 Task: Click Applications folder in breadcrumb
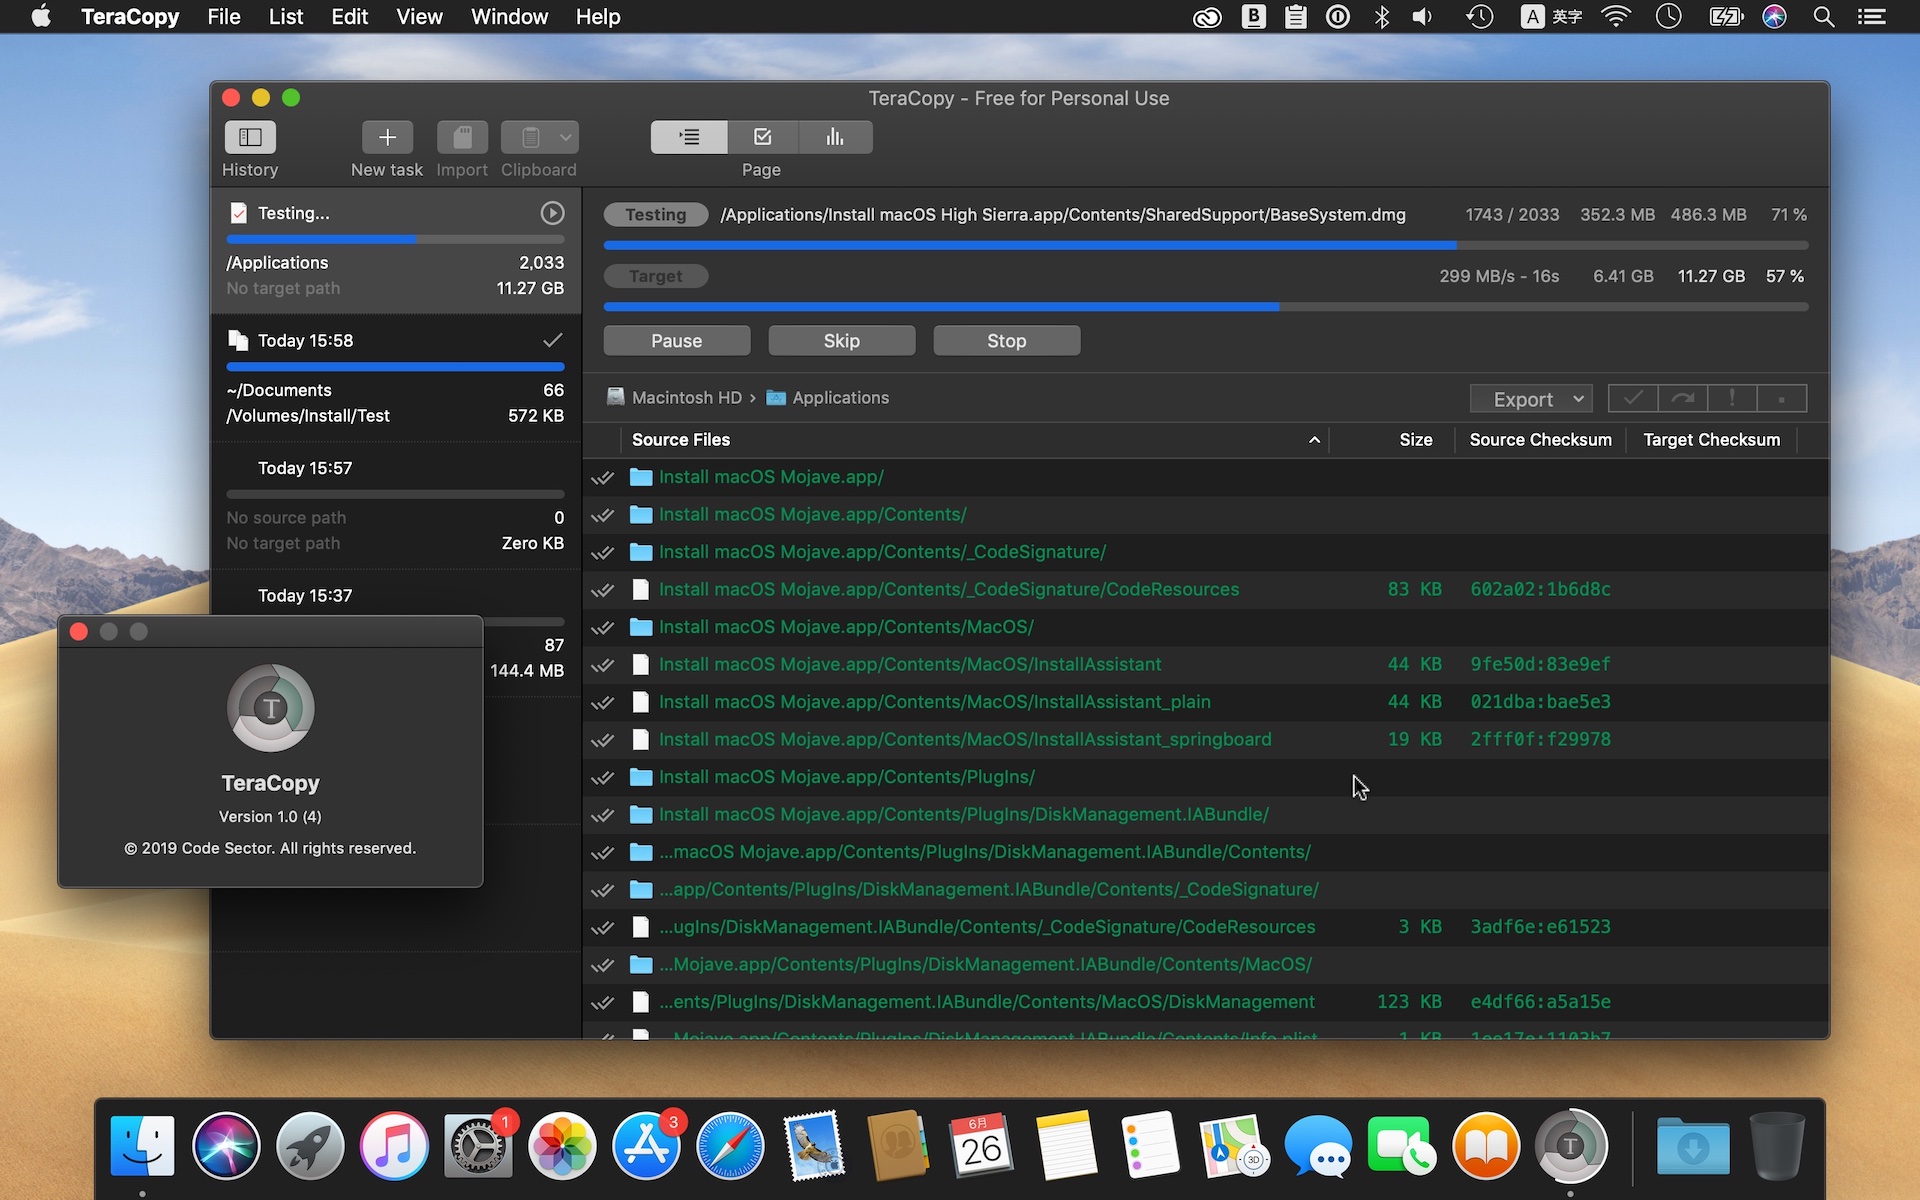(828, 398)
